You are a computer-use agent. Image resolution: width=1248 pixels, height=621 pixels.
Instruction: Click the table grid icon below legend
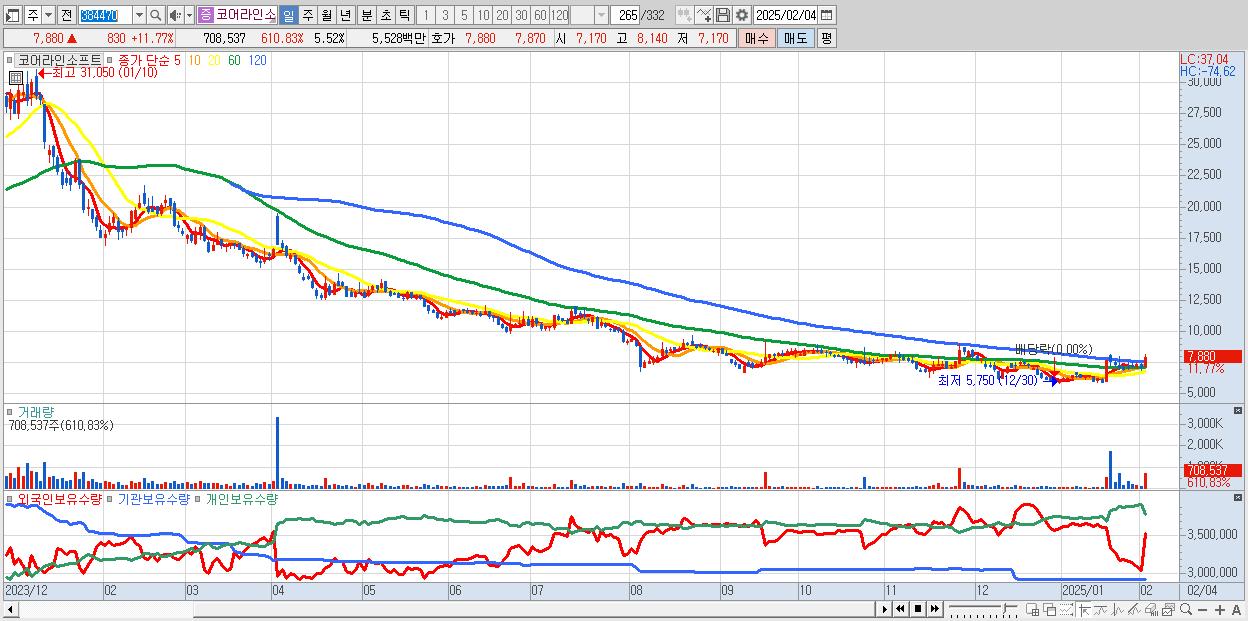[x=15, y=78]
